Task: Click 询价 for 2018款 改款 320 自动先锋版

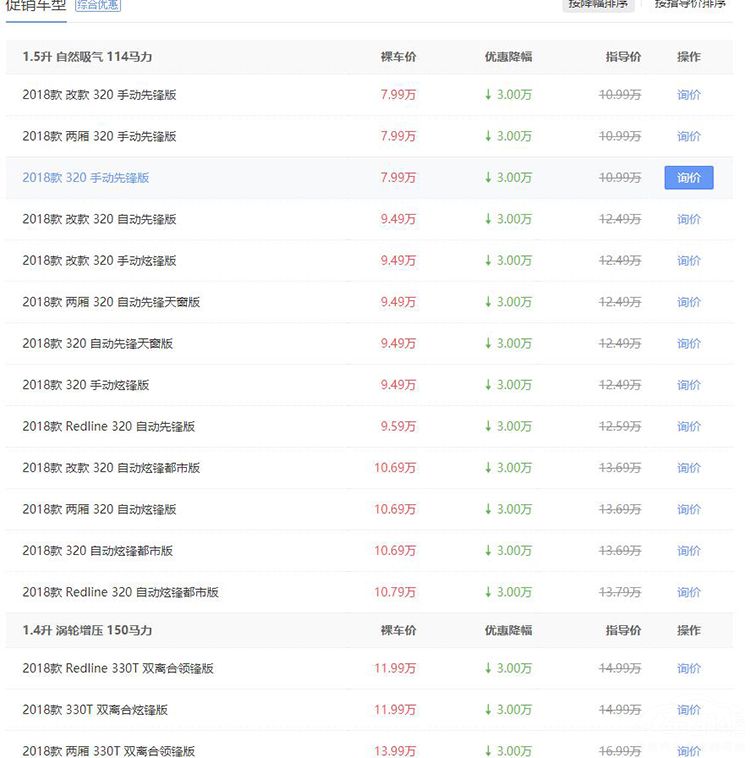Action: [689, 219]
